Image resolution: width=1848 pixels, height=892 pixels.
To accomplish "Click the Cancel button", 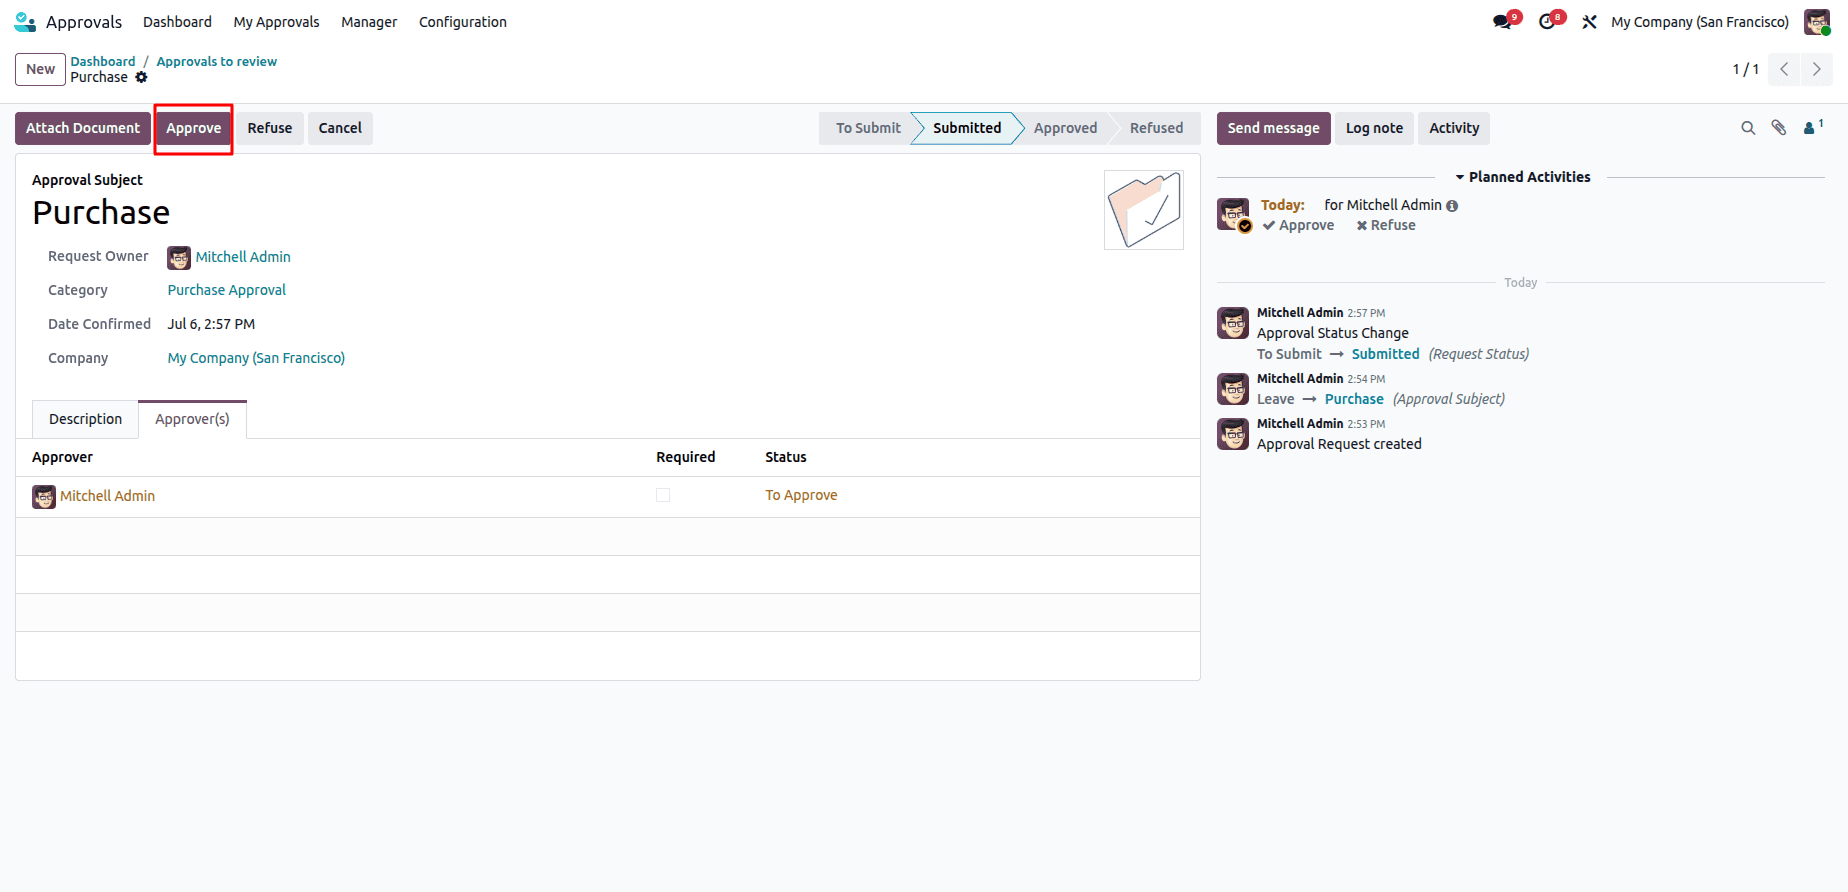I will pos(340,128).
